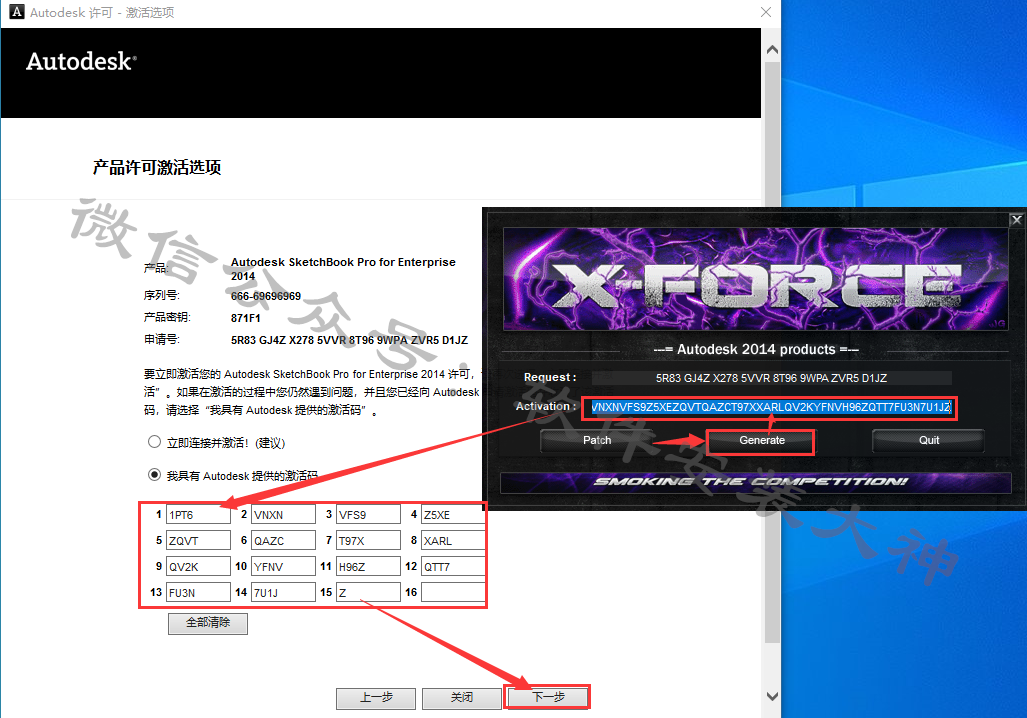This screenshot has width=1027, height=718.
Task: Click the 下一步 next button
Action: point(548,698)
